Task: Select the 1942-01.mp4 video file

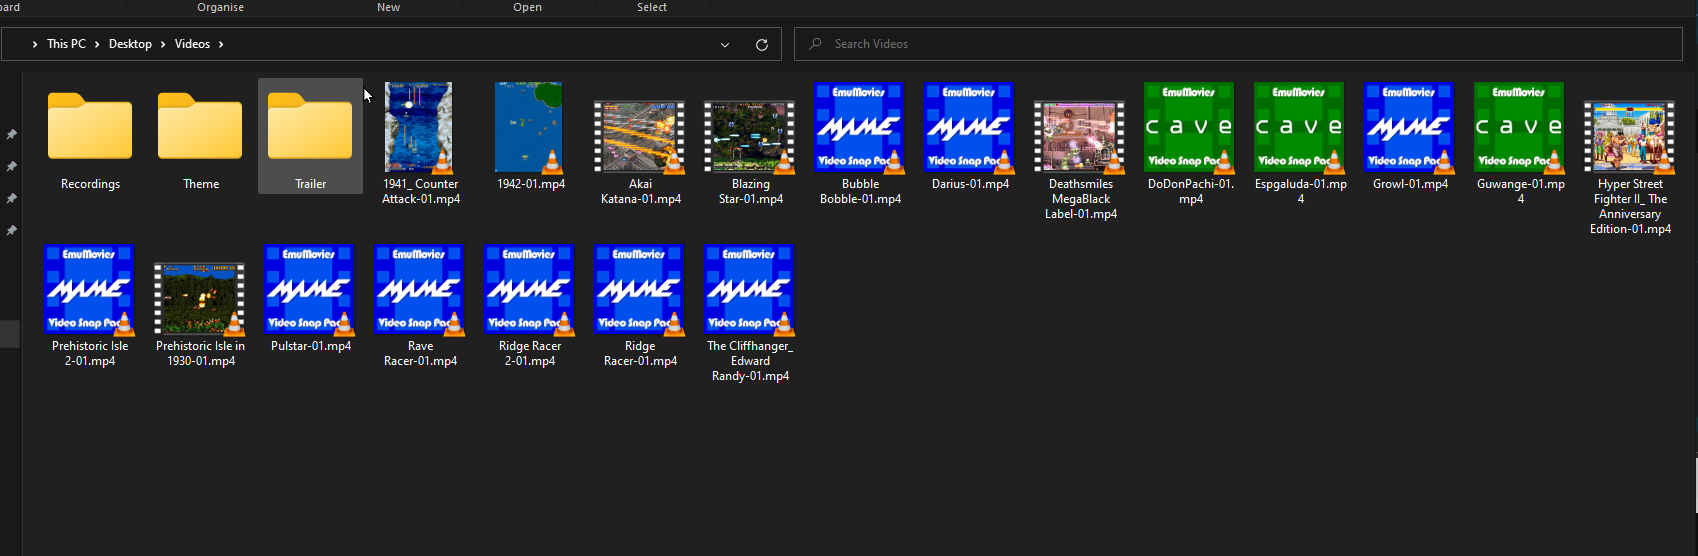Action: [x=529, y=128]
